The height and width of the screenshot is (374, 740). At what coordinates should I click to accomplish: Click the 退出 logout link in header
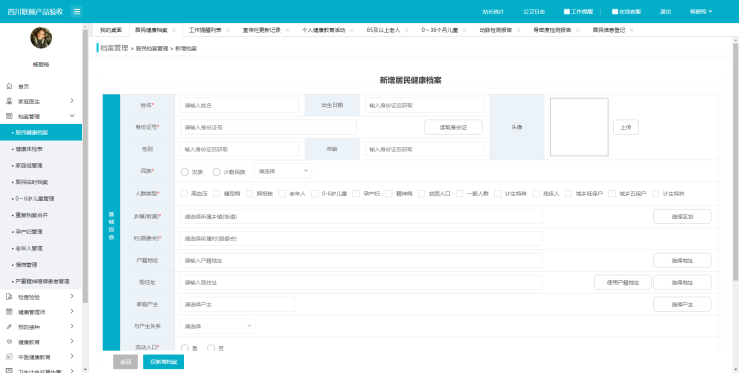(x=665, y=11)
